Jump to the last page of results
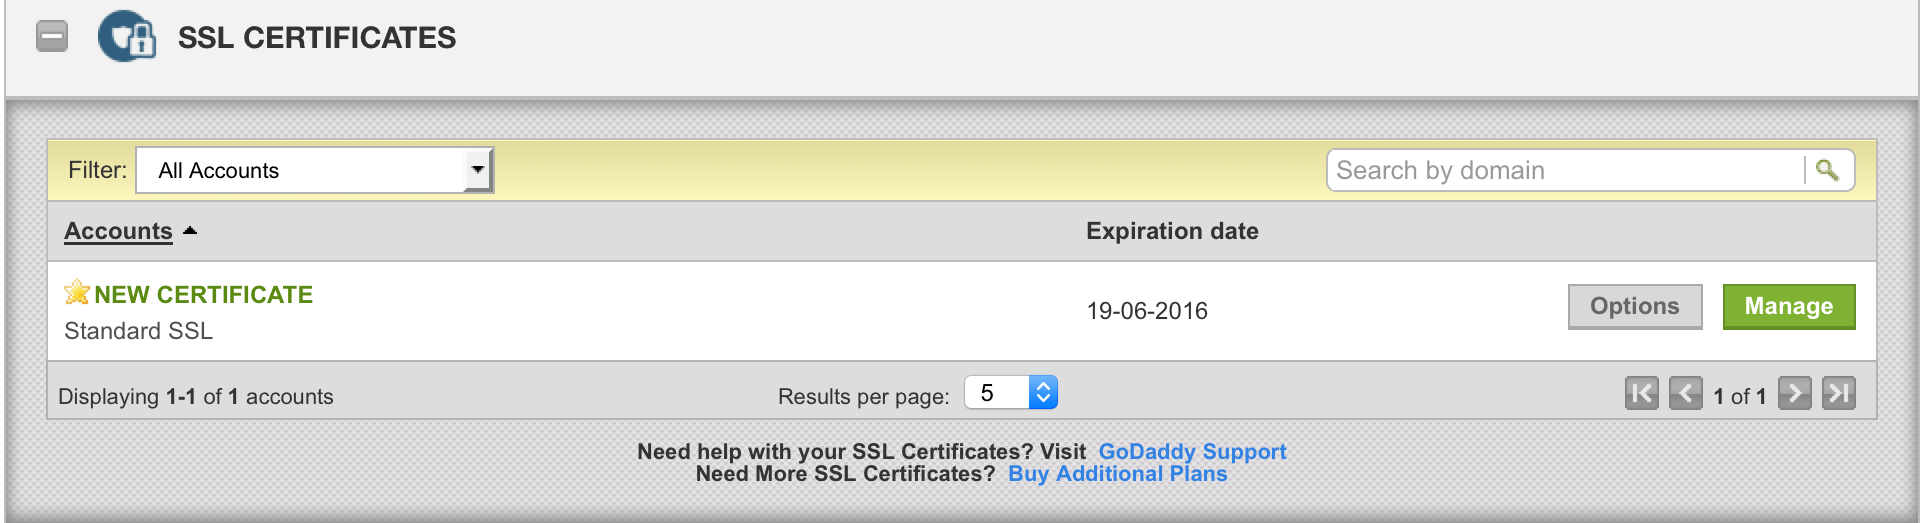Image resolution: width=1929 pixels, height=523 pixels. click(1839, 393)
